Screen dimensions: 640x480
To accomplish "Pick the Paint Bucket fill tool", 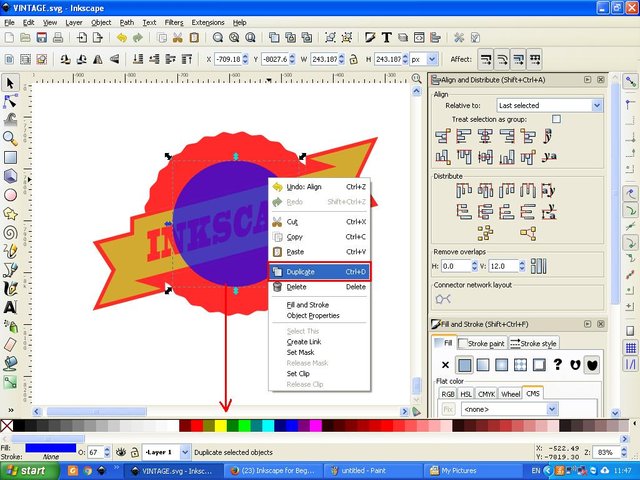I will [10, 363].
